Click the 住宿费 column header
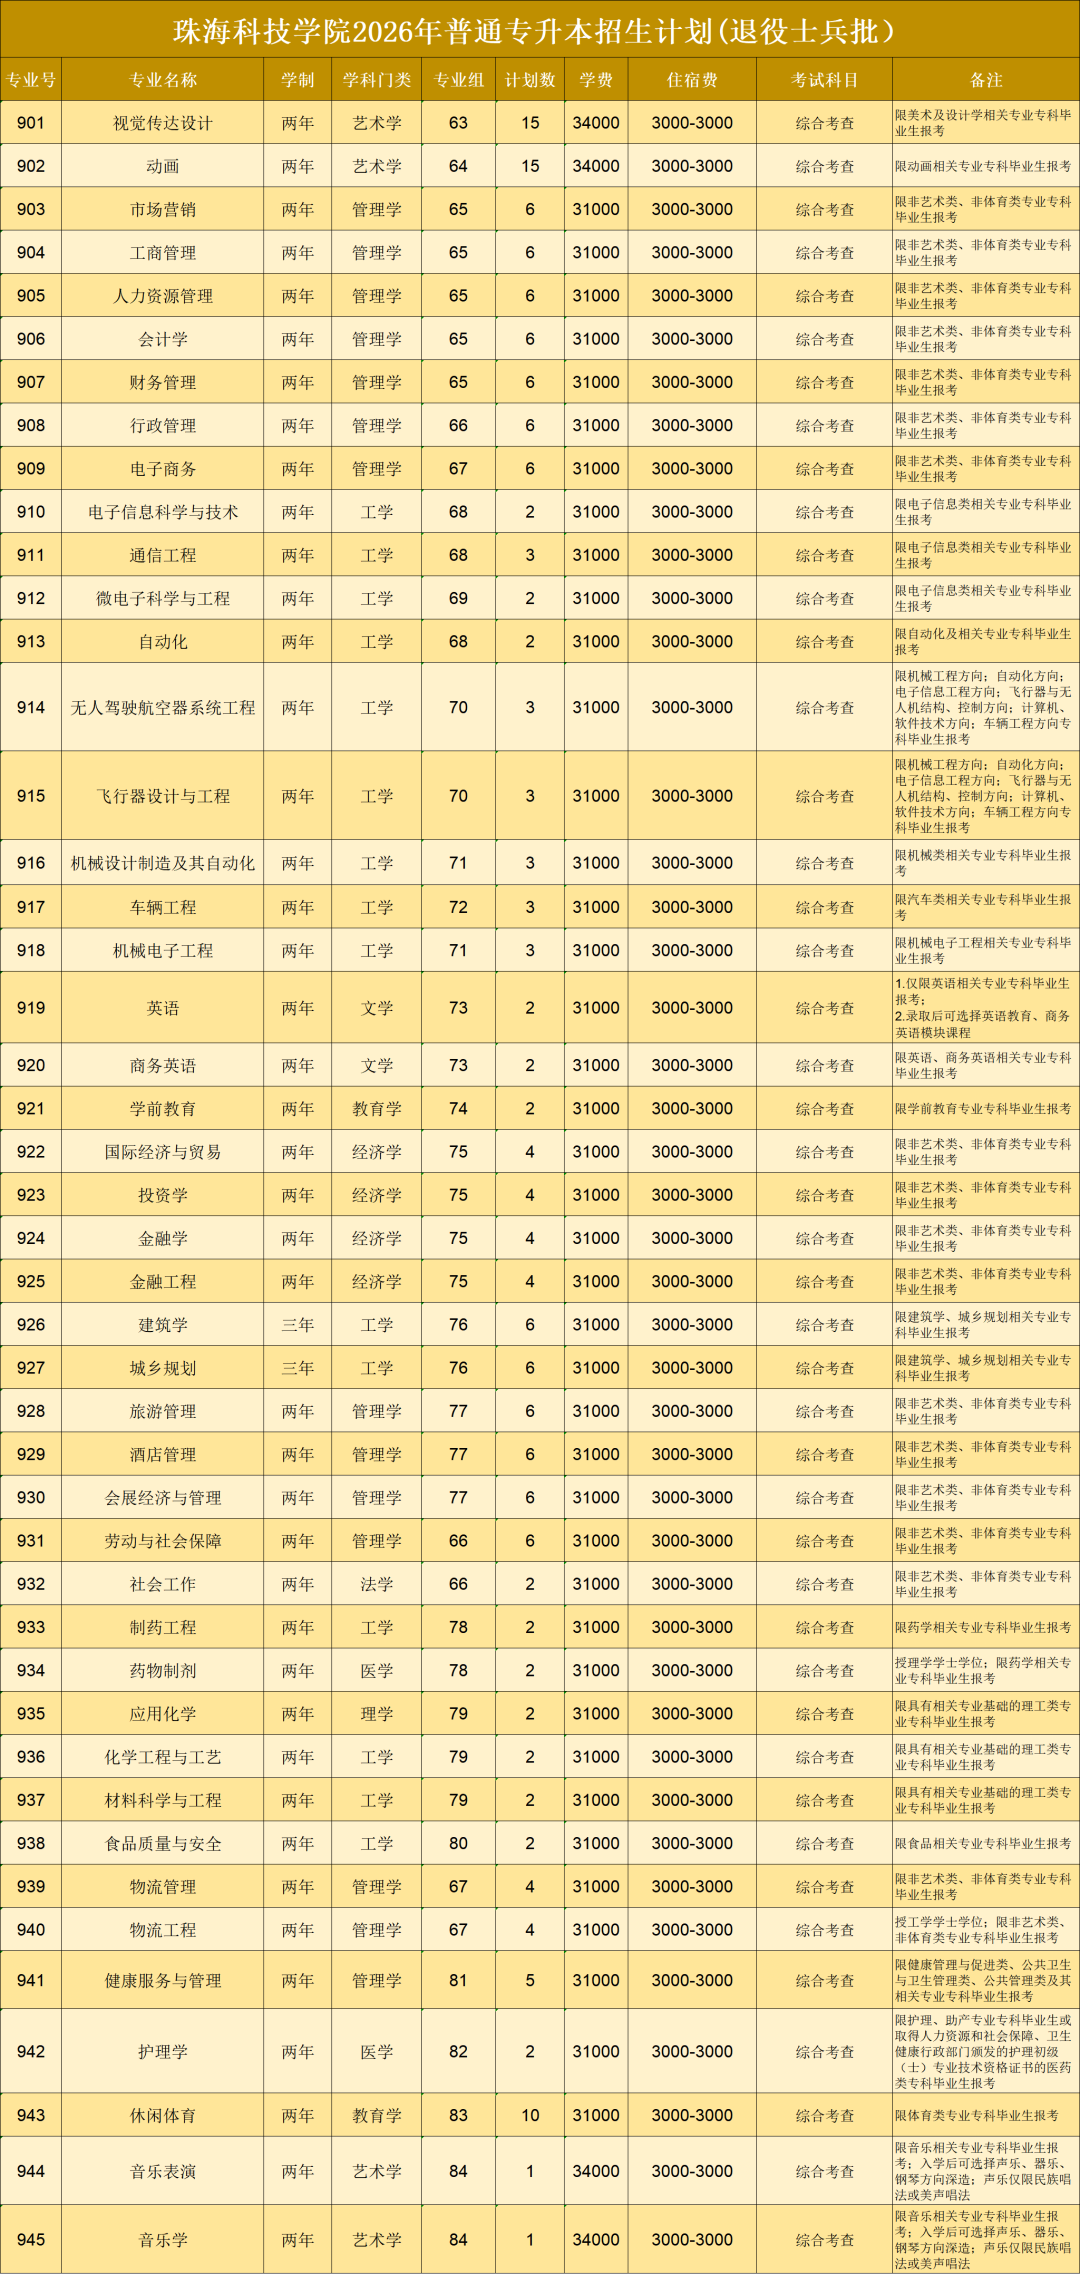The height and width of the screenshot is (2274, 1080). tap(692, 80)
